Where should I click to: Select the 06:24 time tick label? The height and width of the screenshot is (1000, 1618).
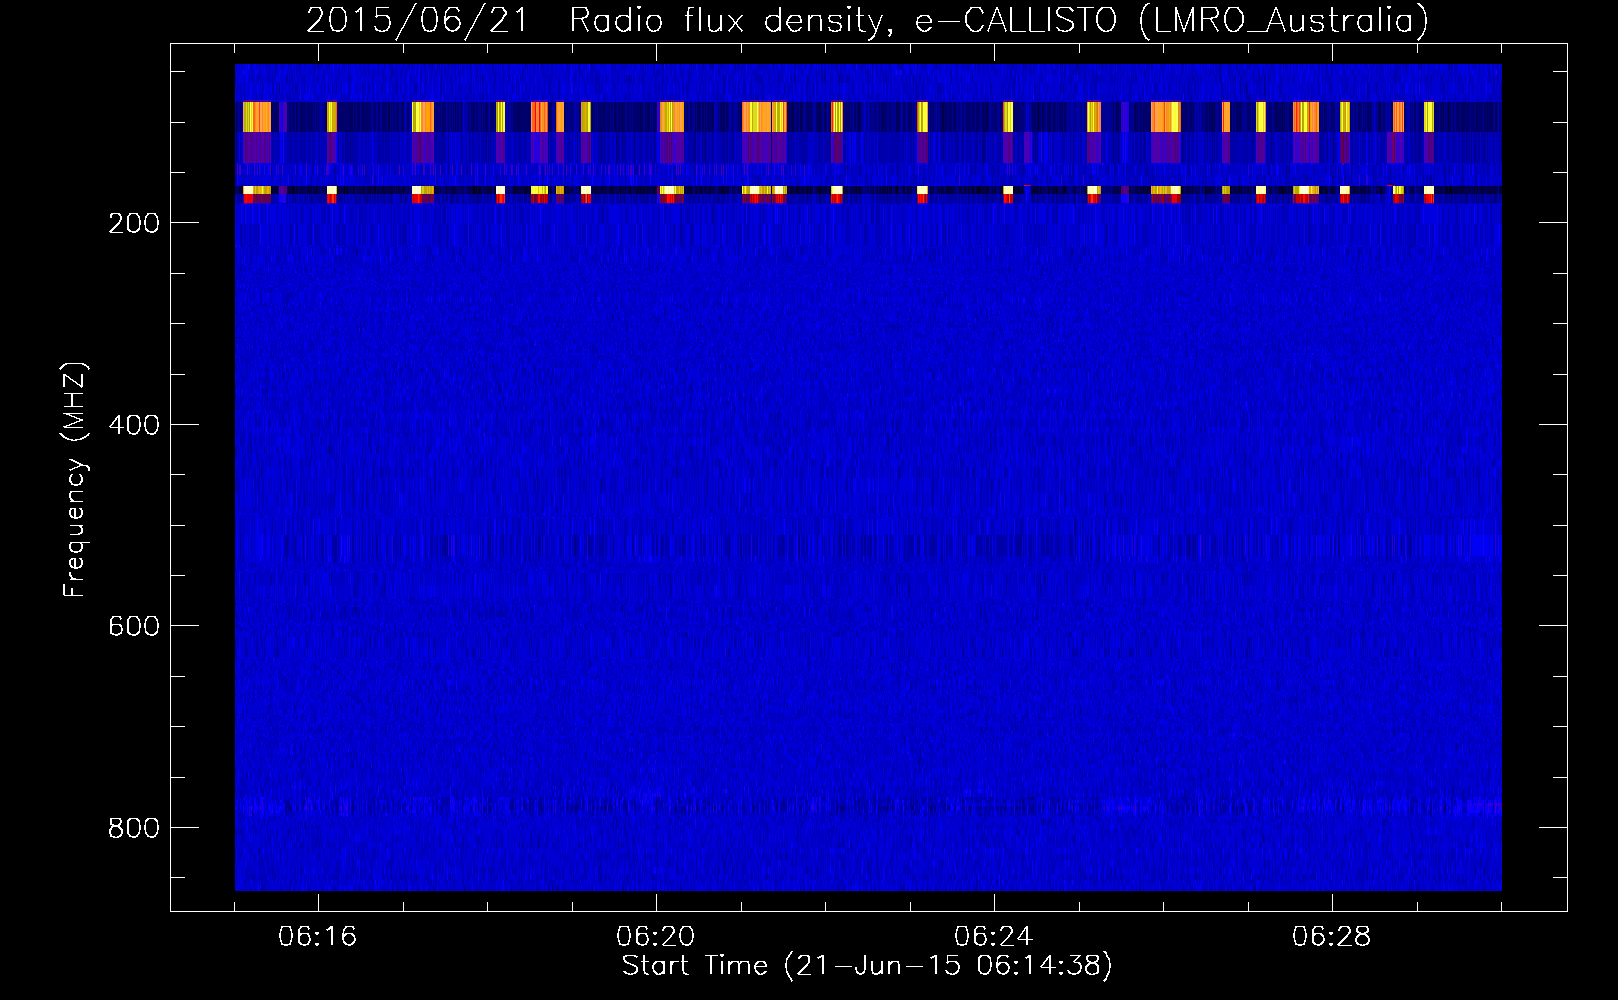tap(994, 937)
